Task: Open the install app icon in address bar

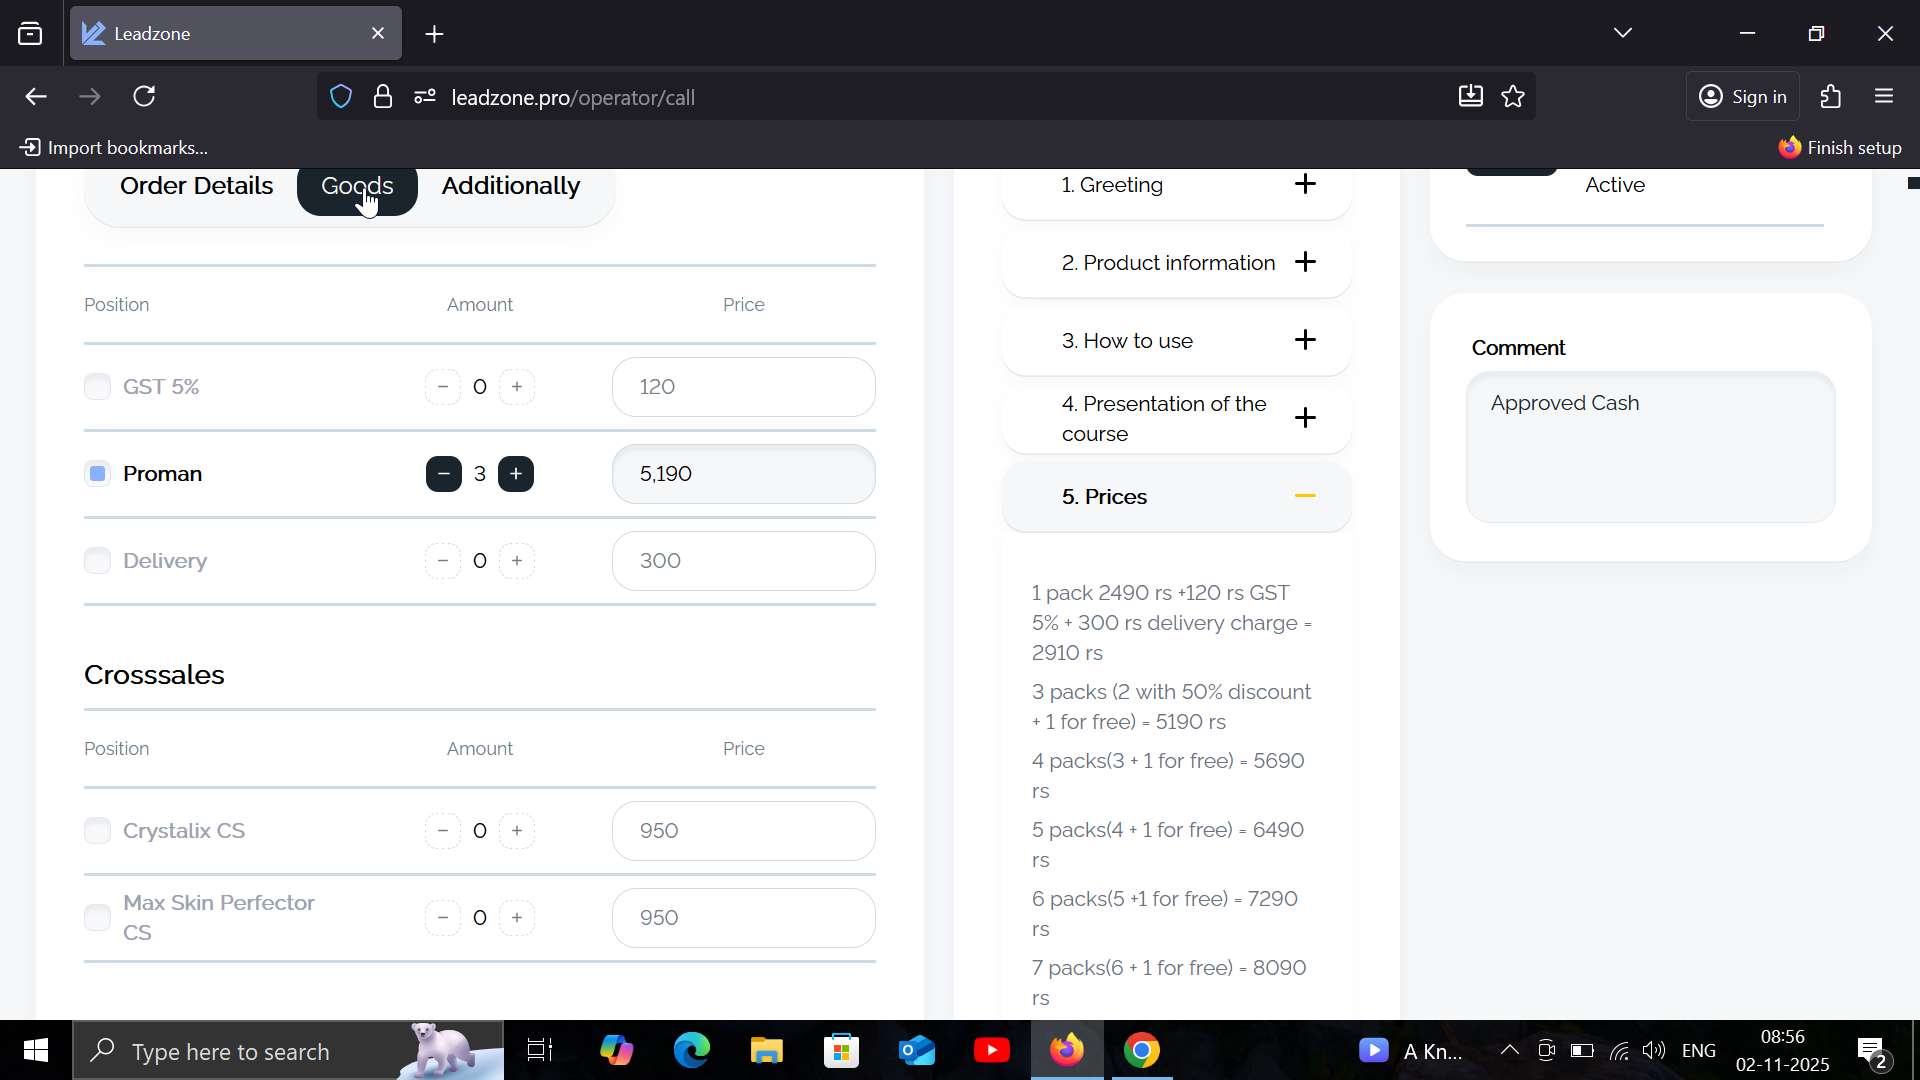Action: coord(1470,97)
